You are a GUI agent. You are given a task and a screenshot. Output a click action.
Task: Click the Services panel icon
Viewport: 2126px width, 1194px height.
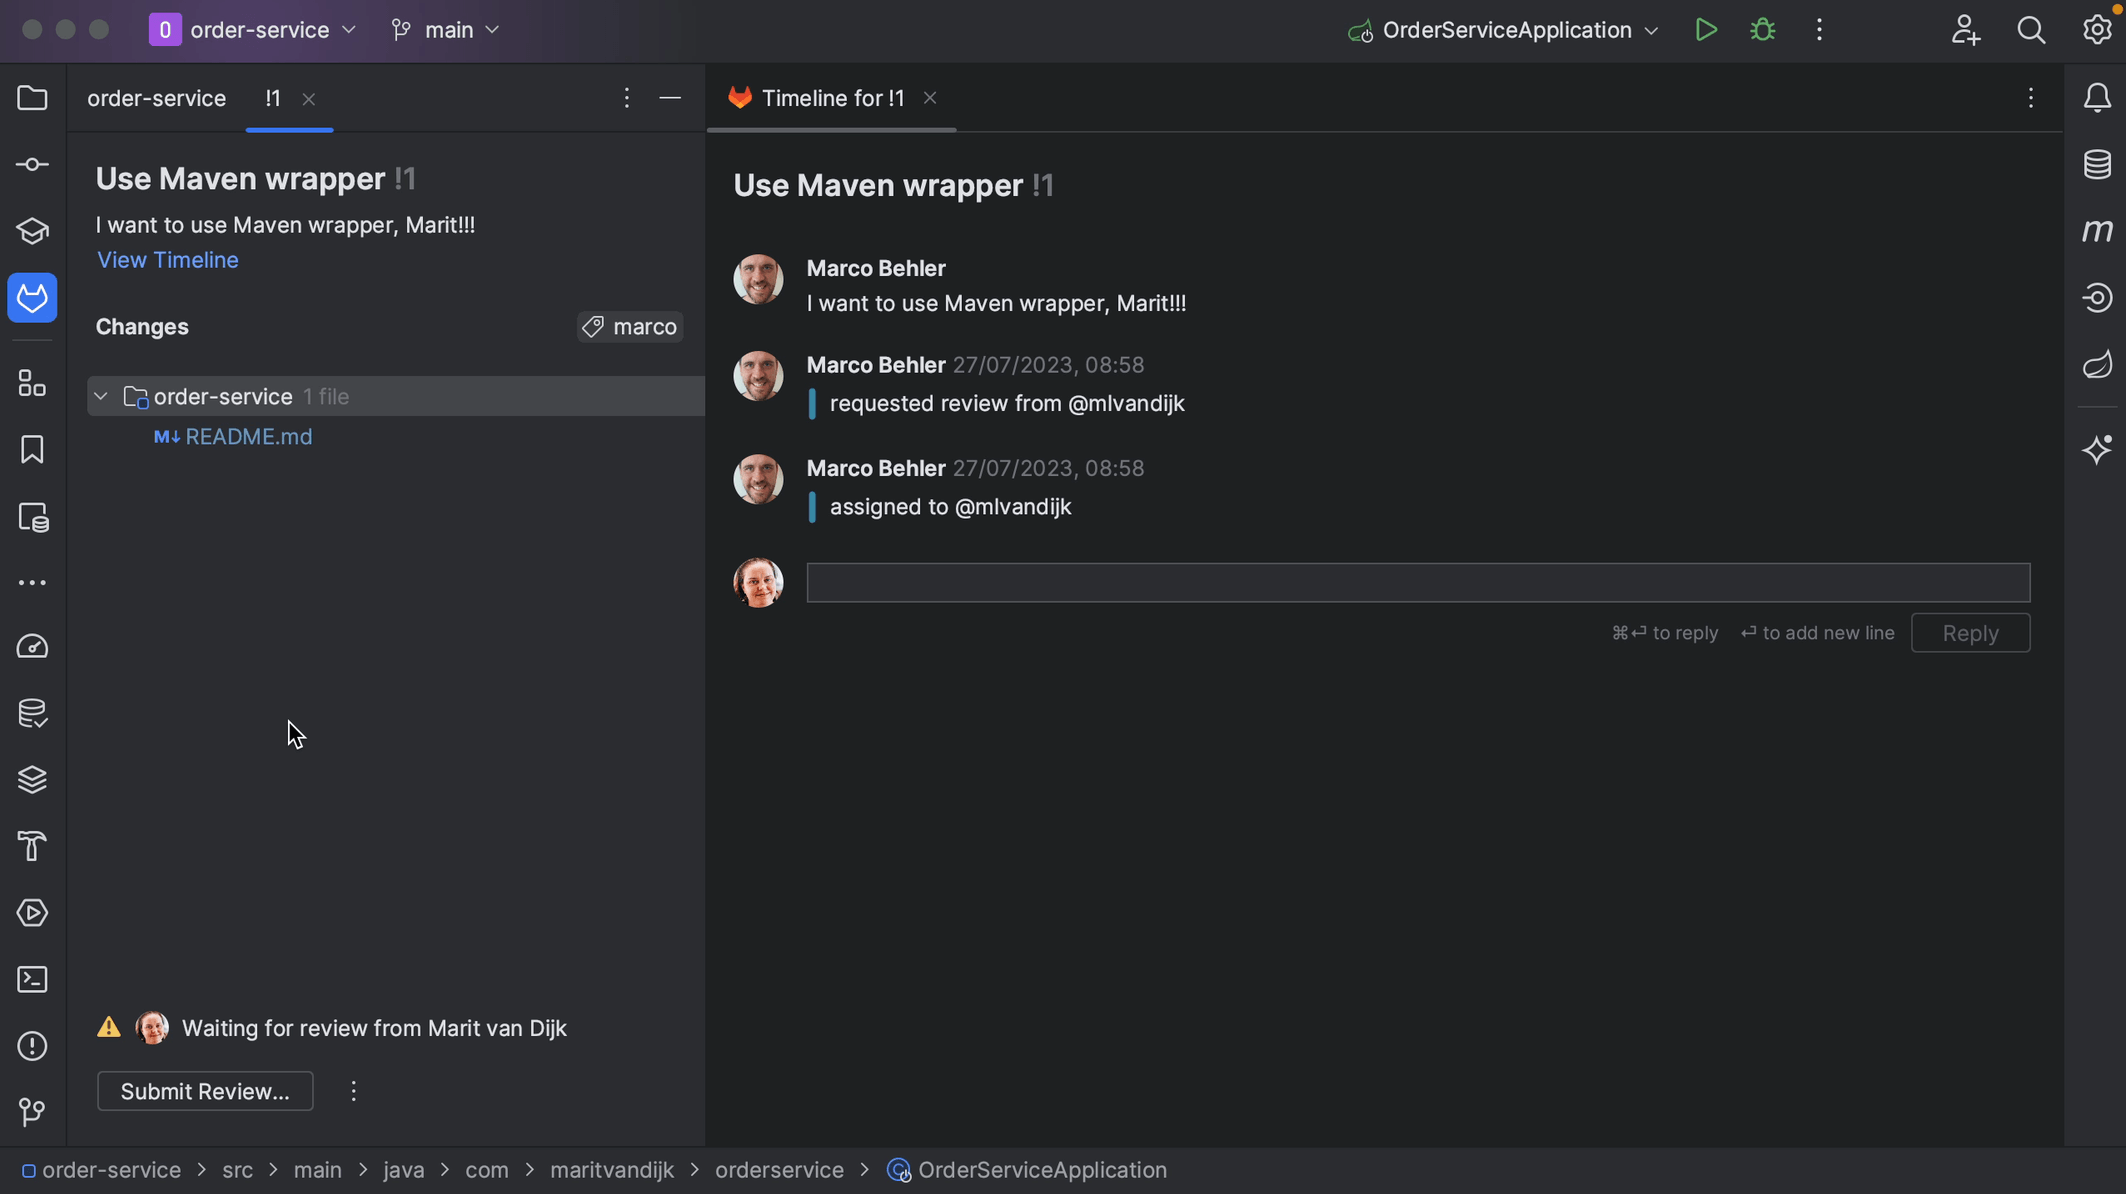(32, 914)
